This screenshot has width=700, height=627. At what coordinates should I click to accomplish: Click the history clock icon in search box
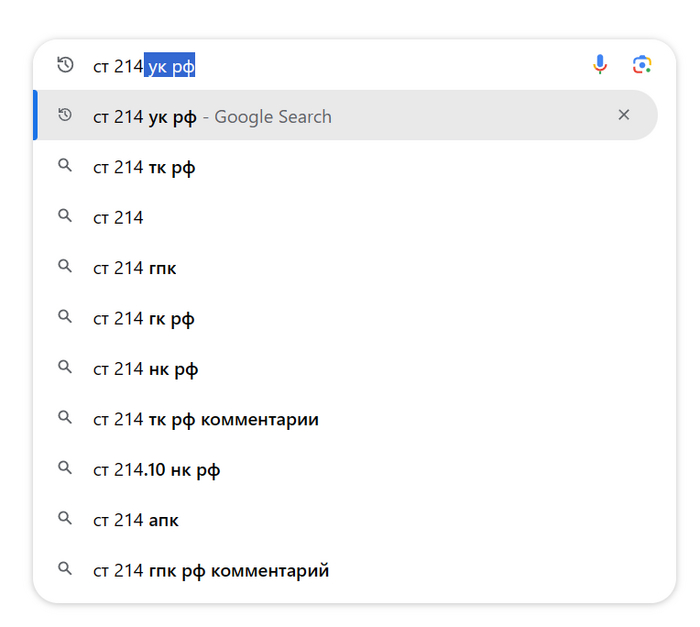(x=65, y=65)
